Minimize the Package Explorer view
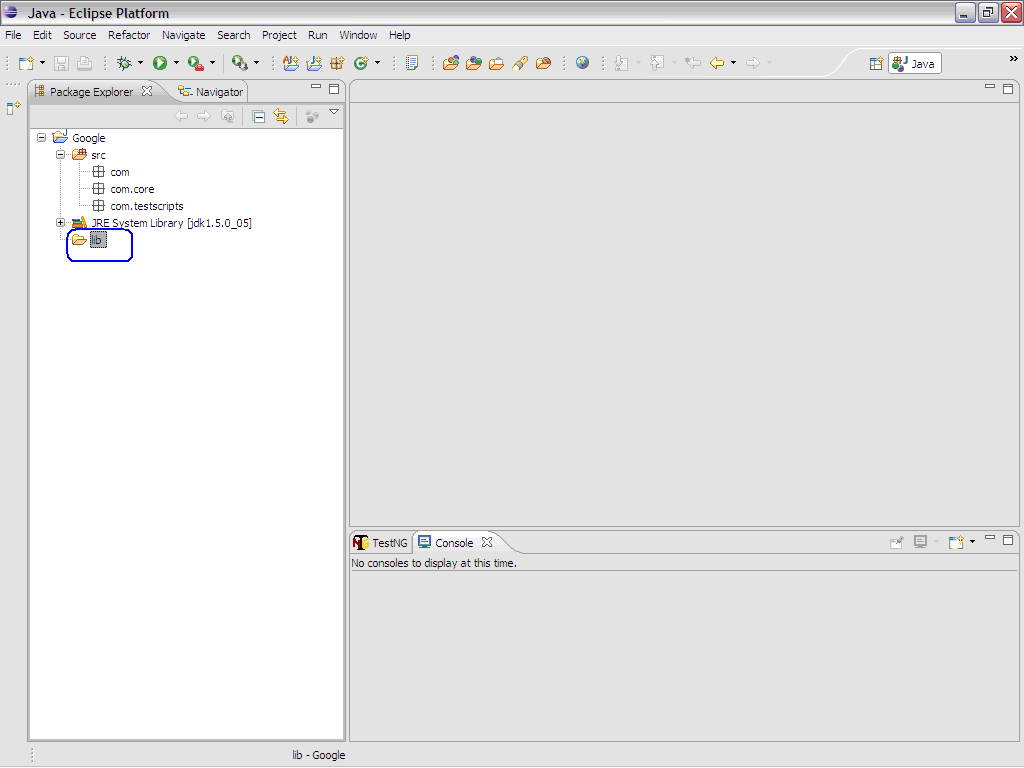This screenshot has height=768, width=1024. coord(316,87)
